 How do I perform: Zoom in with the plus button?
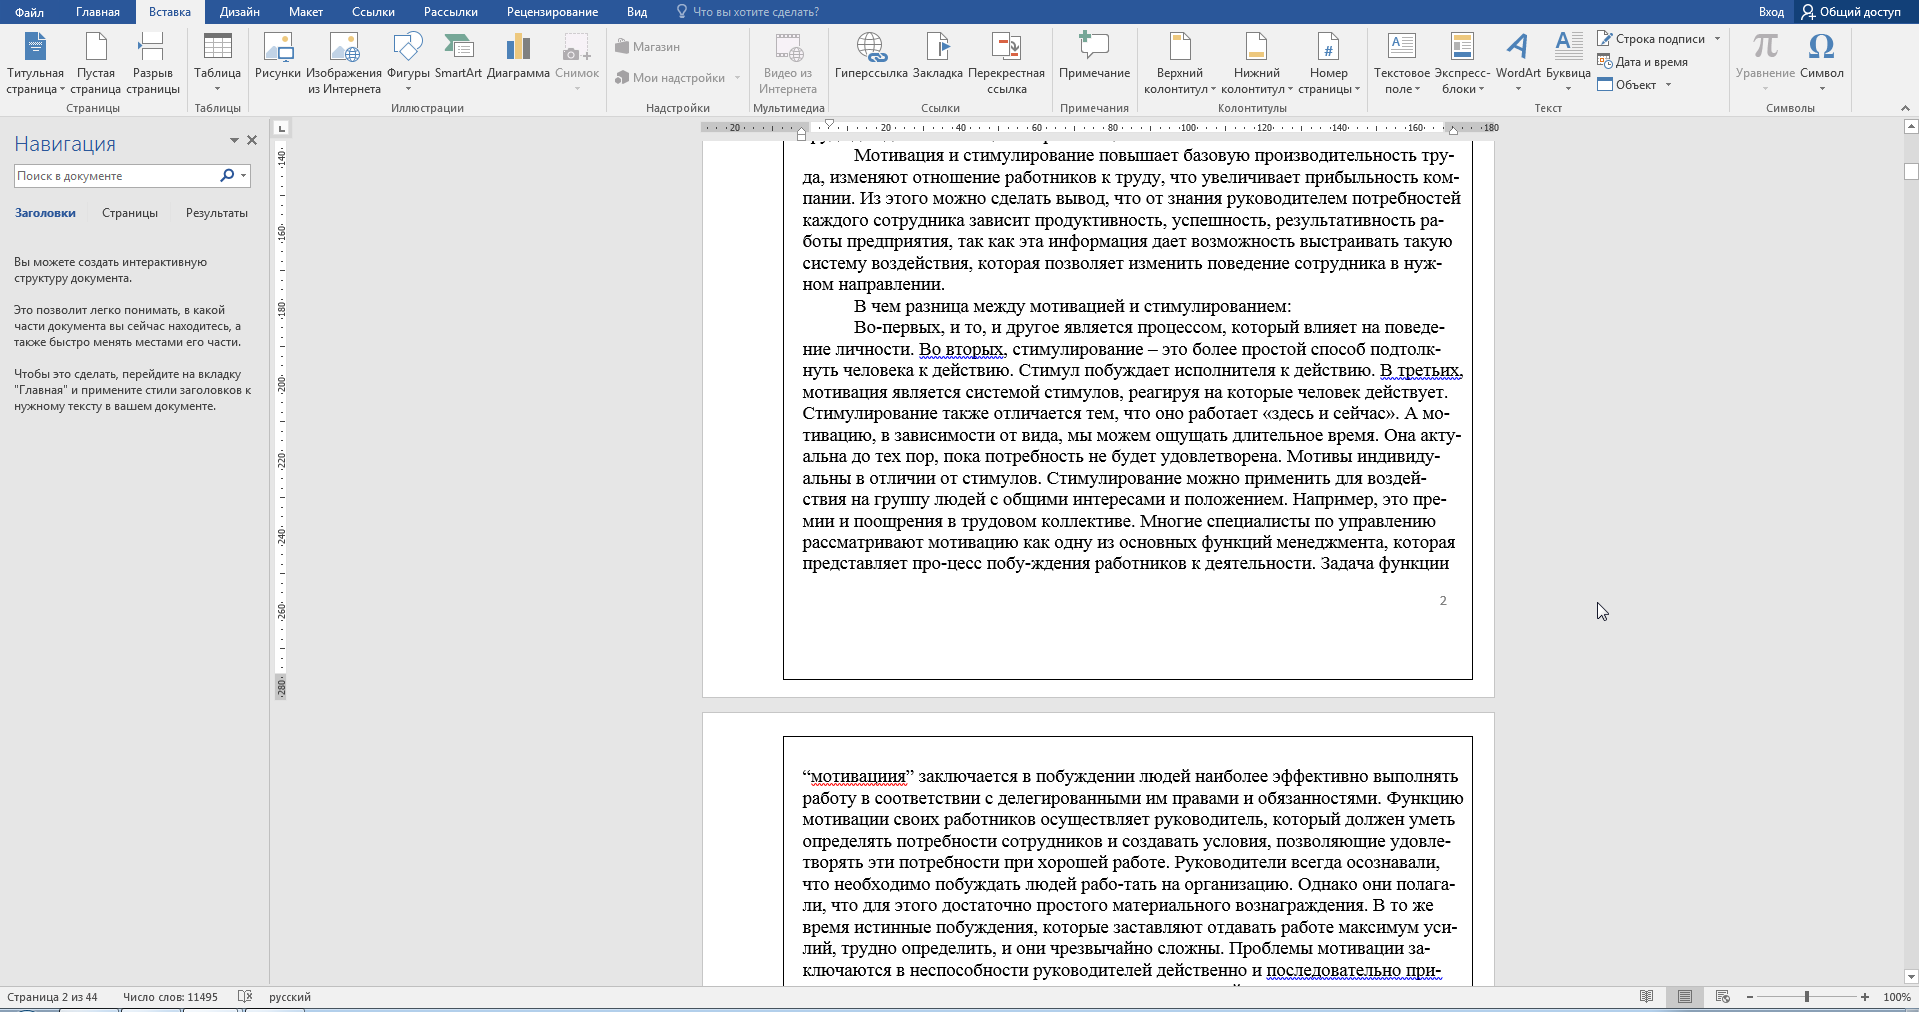1865,997
